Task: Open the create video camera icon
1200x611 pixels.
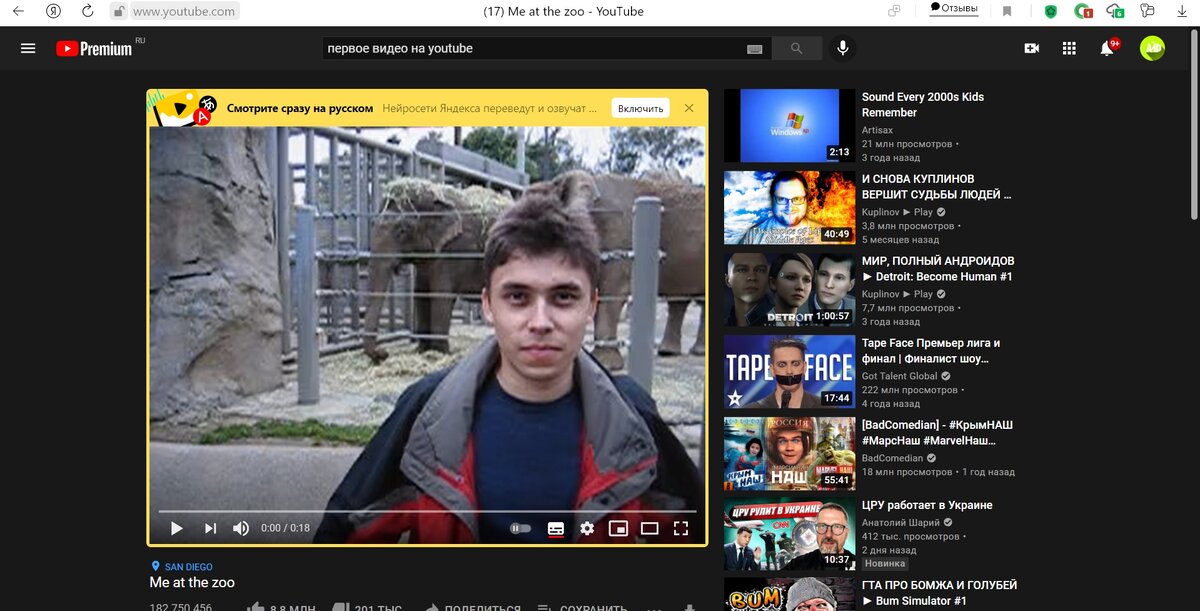Action: 1032,48
